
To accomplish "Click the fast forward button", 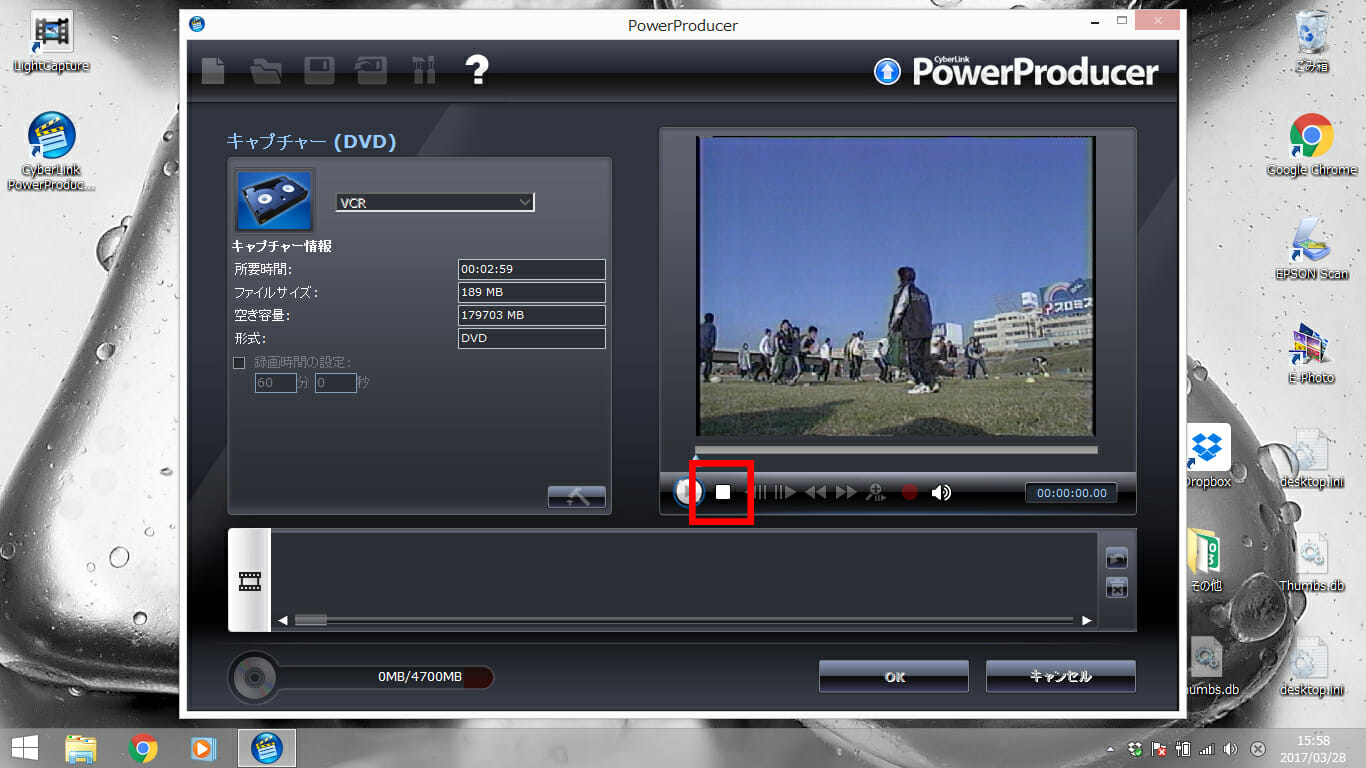I will coord(846,492).
